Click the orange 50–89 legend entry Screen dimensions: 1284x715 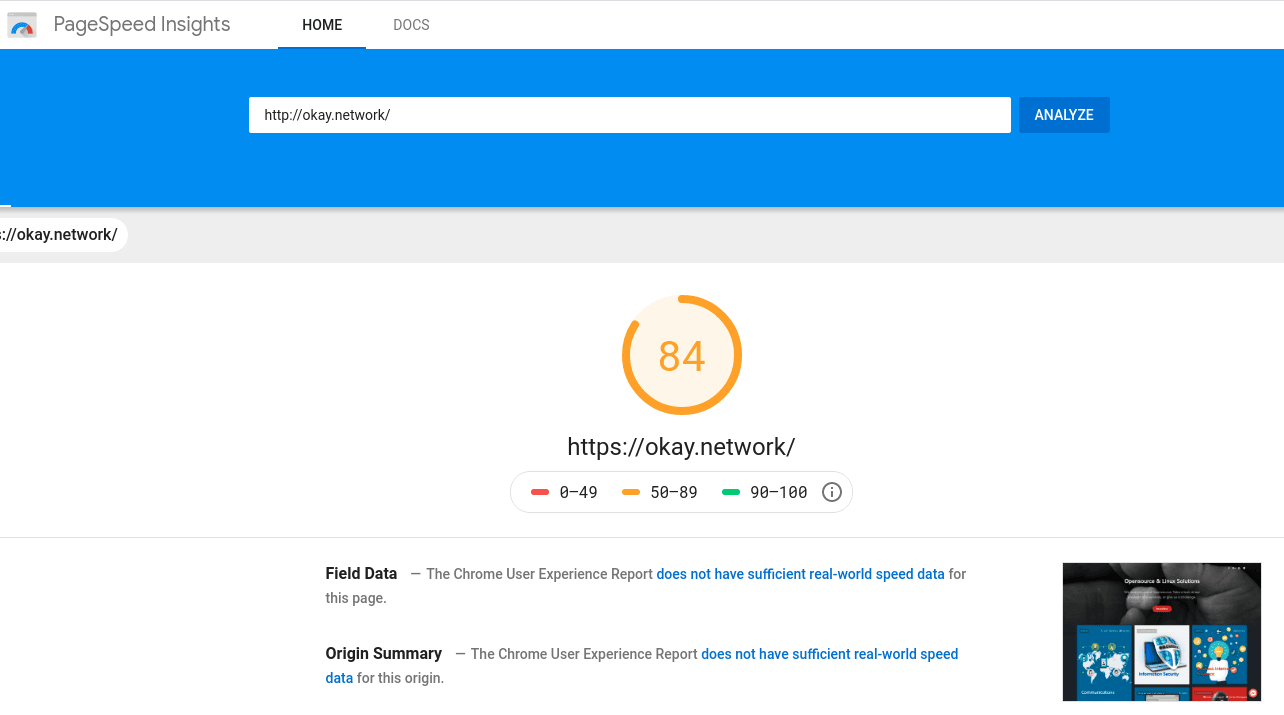pos(660,492)
